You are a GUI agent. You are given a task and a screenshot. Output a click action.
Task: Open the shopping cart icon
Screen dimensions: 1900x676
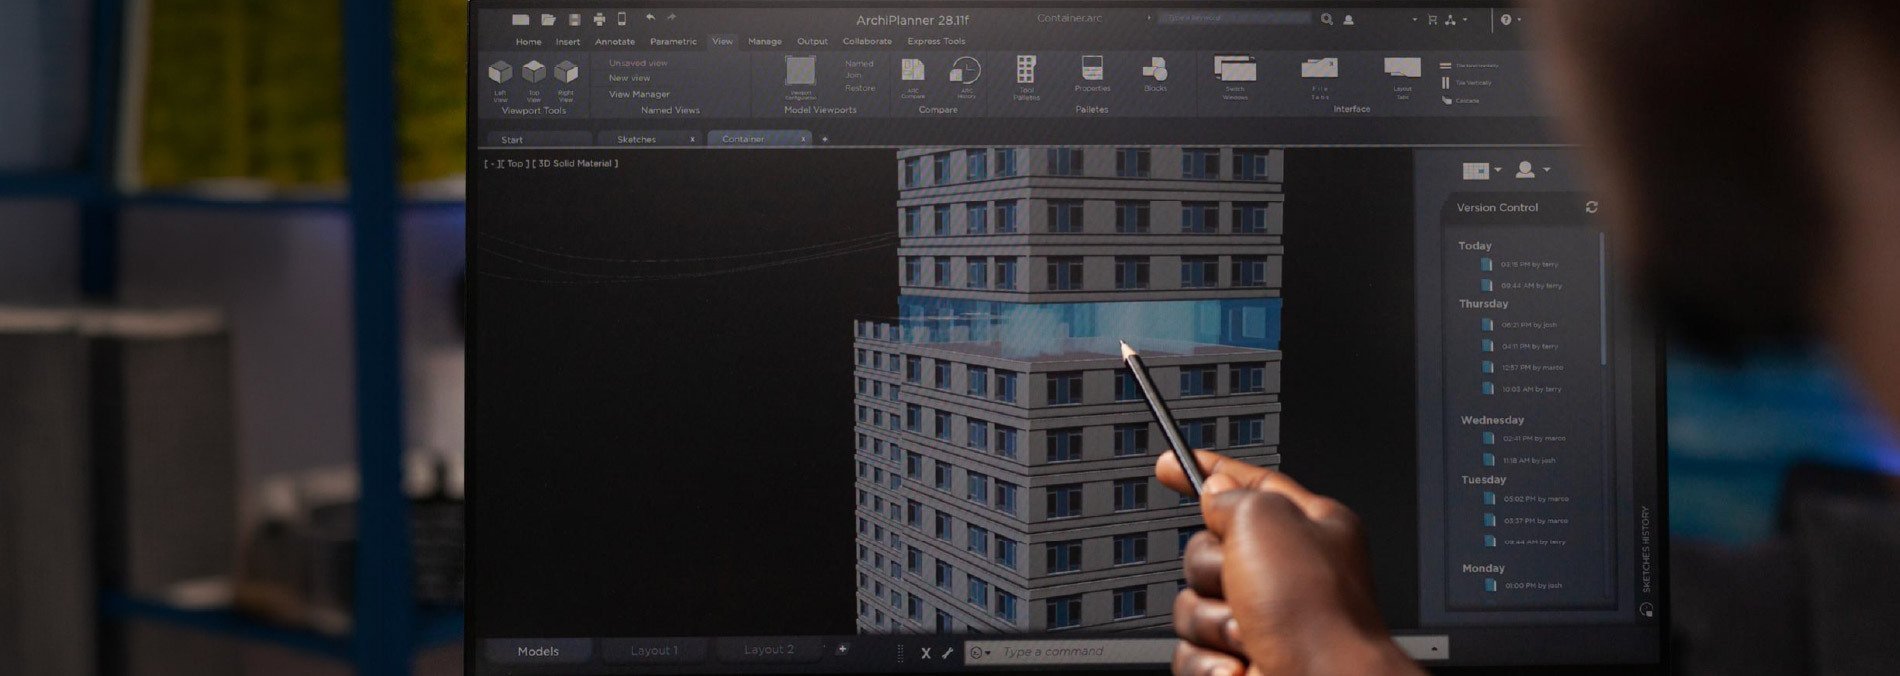pos(1432,19)
